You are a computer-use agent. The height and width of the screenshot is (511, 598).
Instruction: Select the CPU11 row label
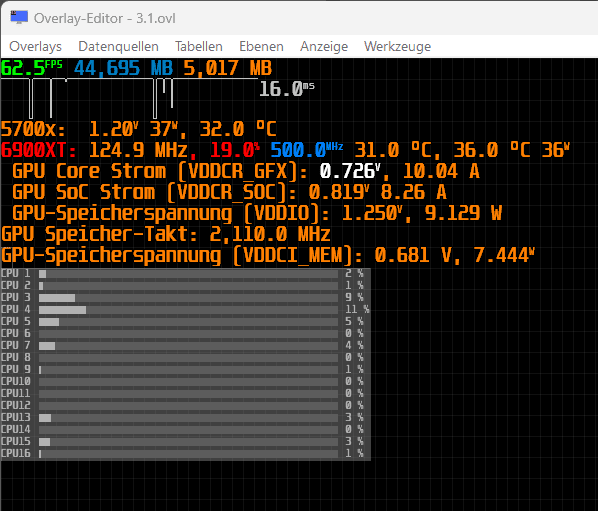click(16, 394)
